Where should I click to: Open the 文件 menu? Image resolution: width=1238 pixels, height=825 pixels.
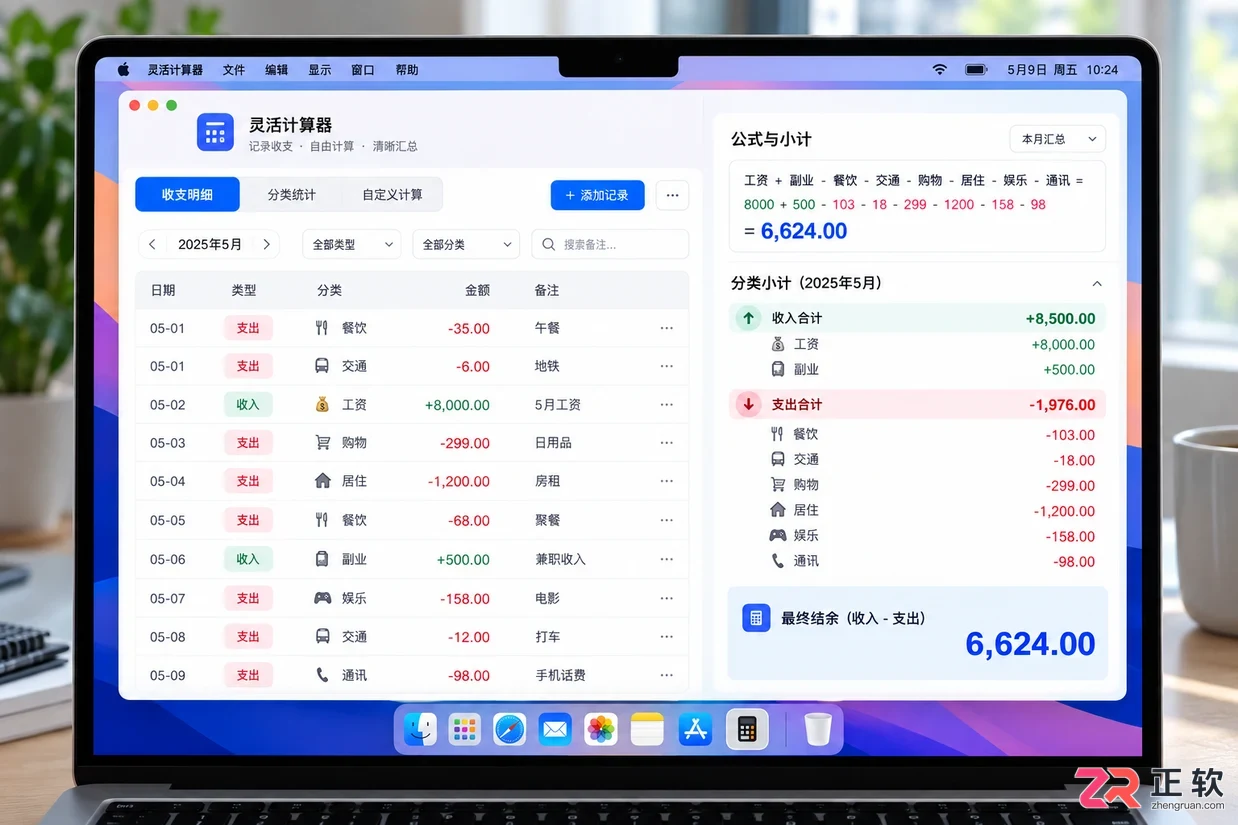tap(234, 70)
